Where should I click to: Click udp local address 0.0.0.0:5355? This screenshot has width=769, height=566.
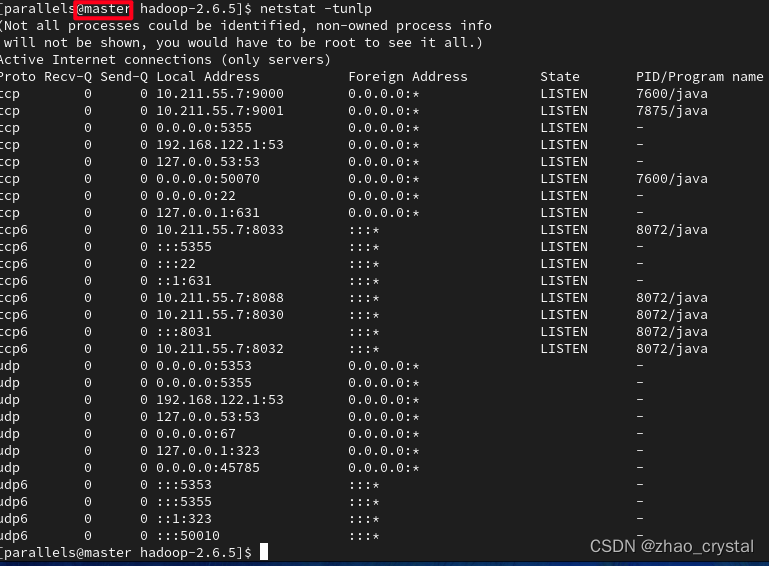[x=204, y=383]
